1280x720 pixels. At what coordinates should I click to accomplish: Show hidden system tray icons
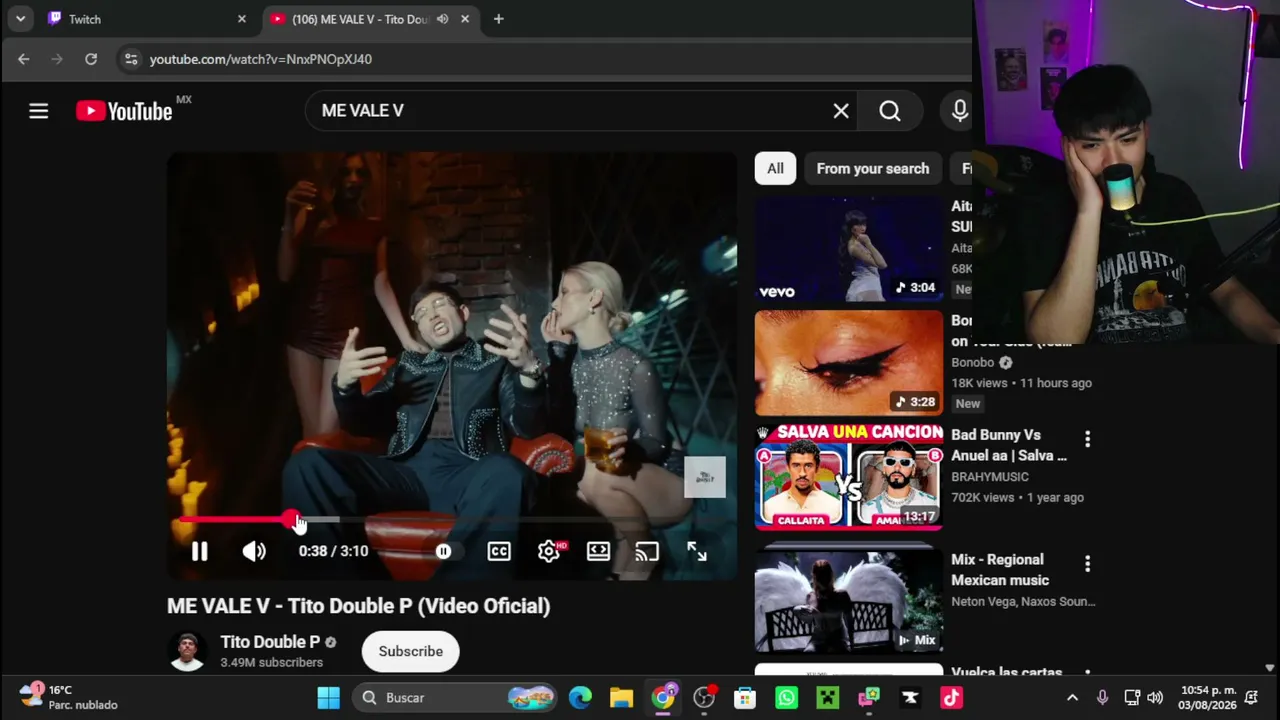tap(1072, 698)
